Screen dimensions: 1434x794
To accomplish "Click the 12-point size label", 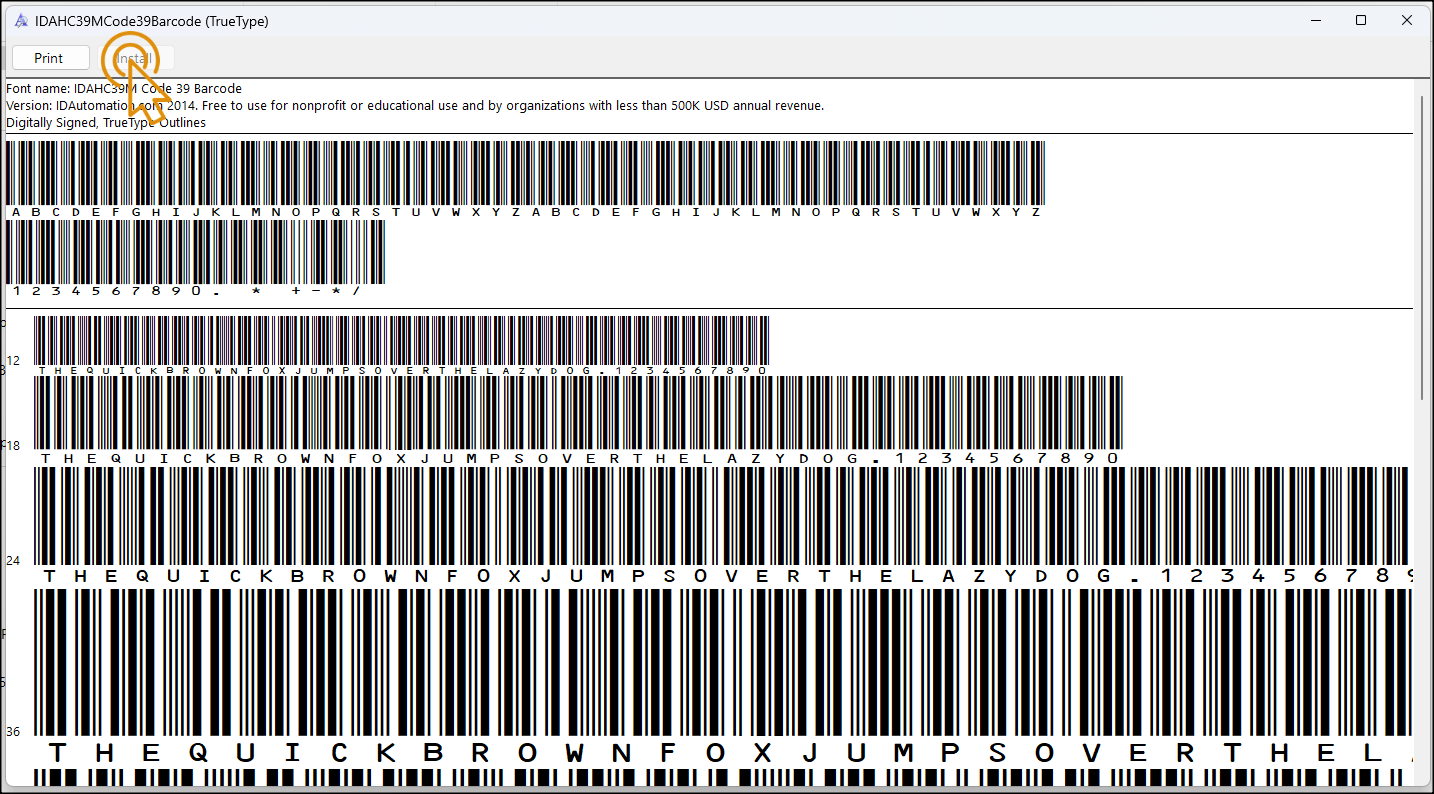I will tap(13, 360).
